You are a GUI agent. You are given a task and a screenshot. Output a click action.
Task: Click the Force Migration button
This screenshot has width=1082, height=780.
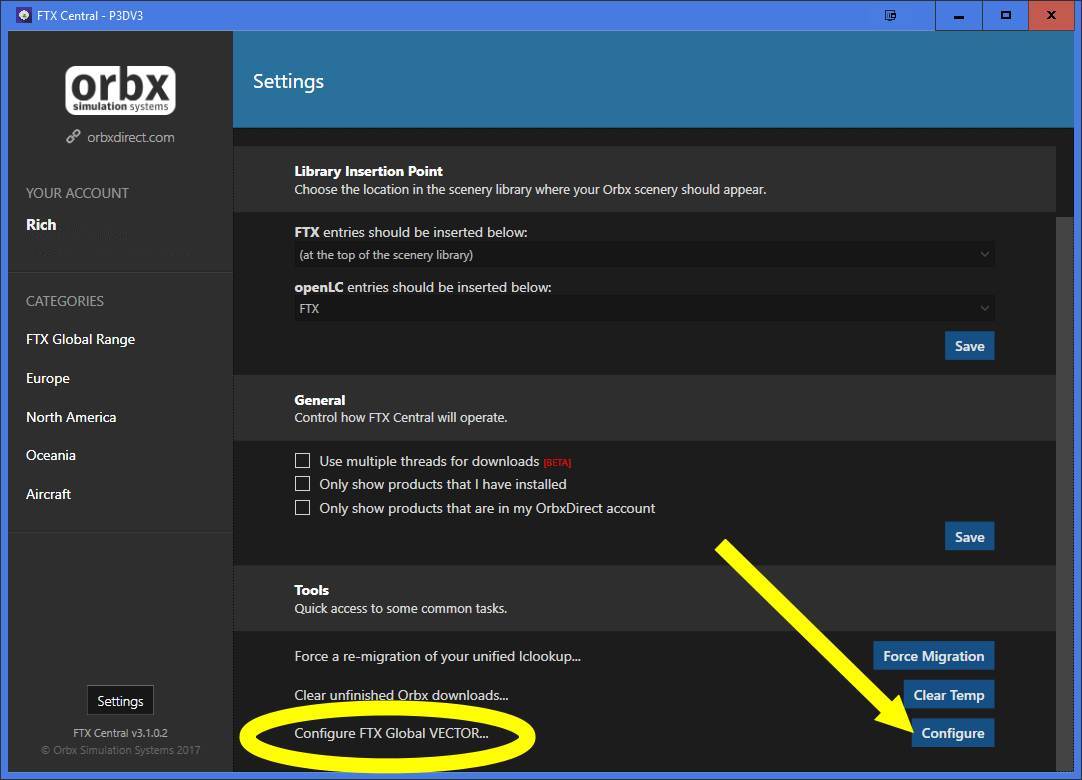click(x=934, y=656)
